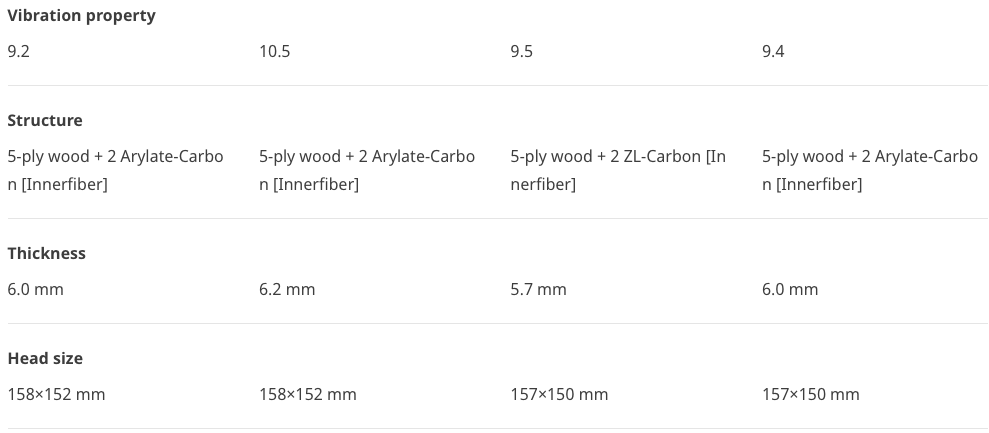Click fourth column 6.0 mm thickness
The image size is (989, 433).
coord(790,289)
